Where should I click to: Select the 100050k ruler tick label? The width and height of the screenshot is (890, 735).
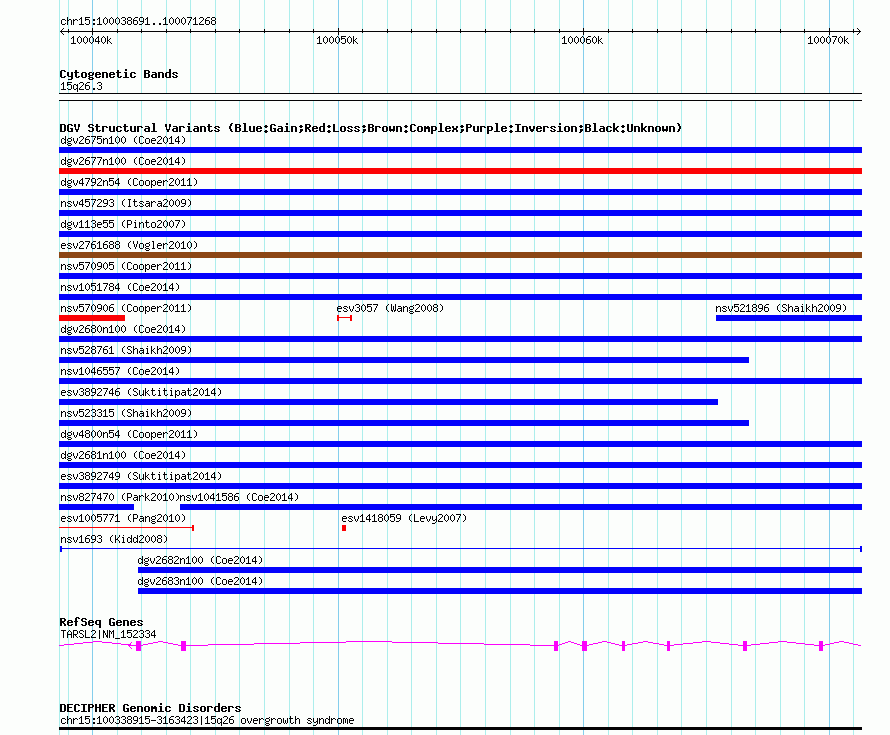point(337,40)
